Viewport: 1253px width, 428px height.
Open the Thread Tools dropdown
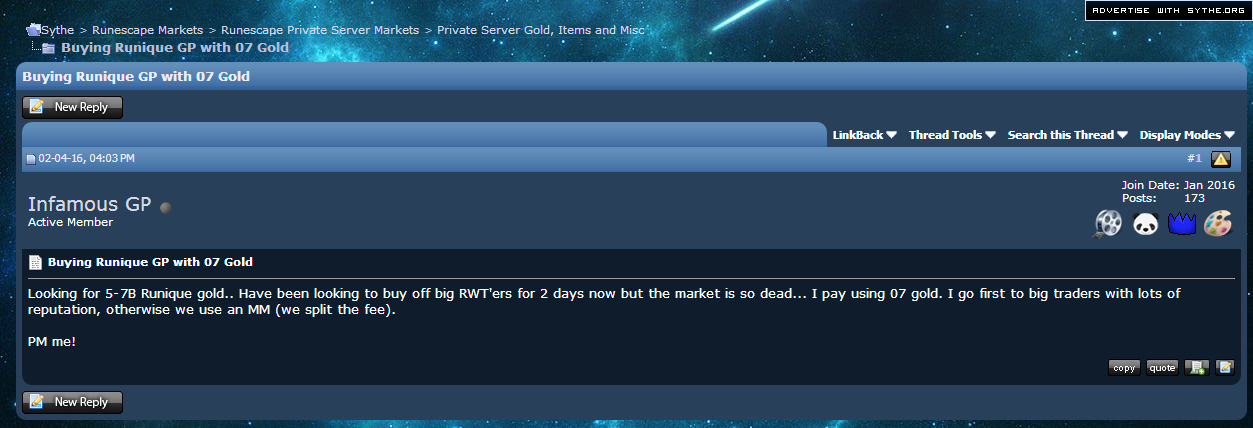[952, 135]
